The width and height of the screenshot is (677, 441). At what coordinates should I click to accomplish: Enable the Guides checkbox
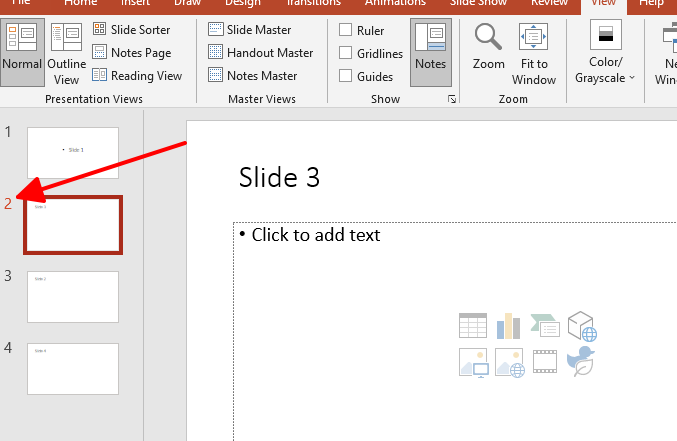pyautogui.click(x=346, y=77)
